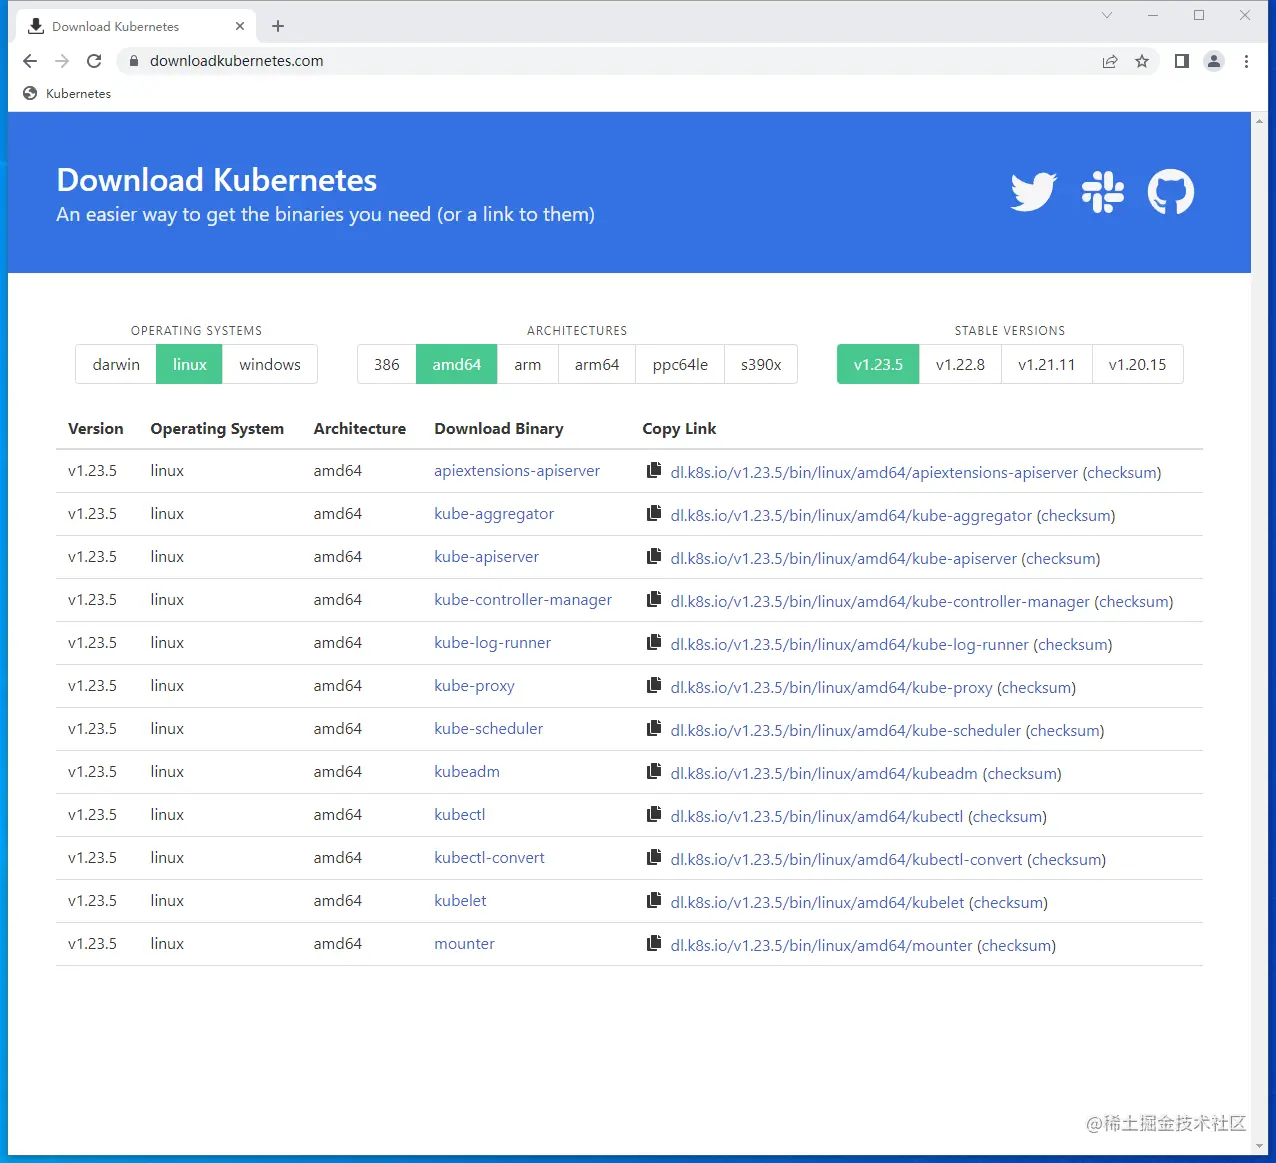Toggle stable version v1.23.5

(878, 364)
